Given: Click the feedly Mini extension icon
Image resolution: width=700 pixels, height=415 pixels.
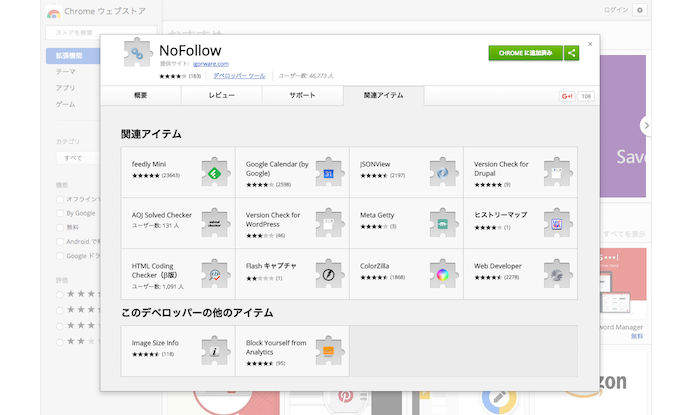Looking at the screenshot, I should (215, 172).
